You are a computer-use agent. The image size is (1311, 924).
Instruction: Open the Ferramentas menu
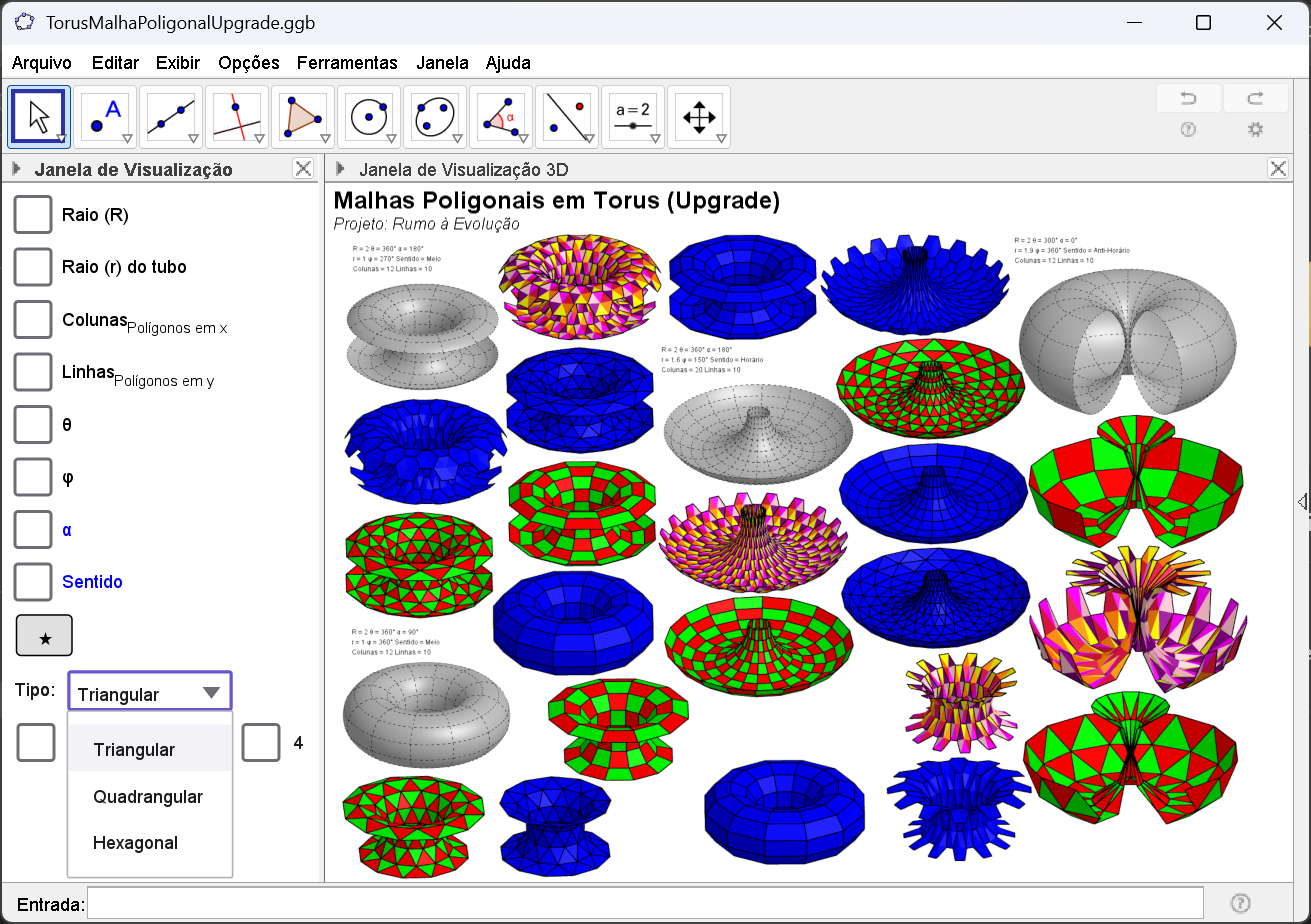(347, 63)
